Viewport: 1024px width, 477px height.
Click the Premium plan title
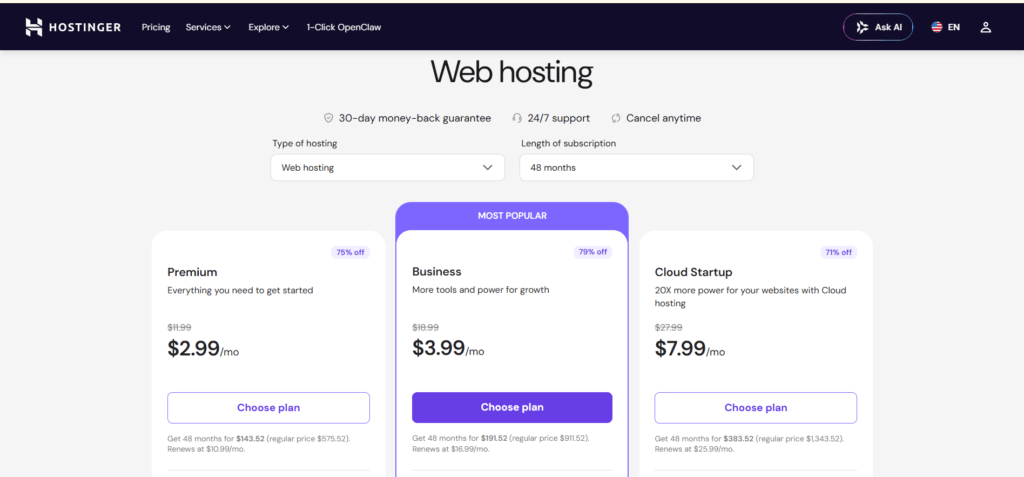click(x=192, y=272)
